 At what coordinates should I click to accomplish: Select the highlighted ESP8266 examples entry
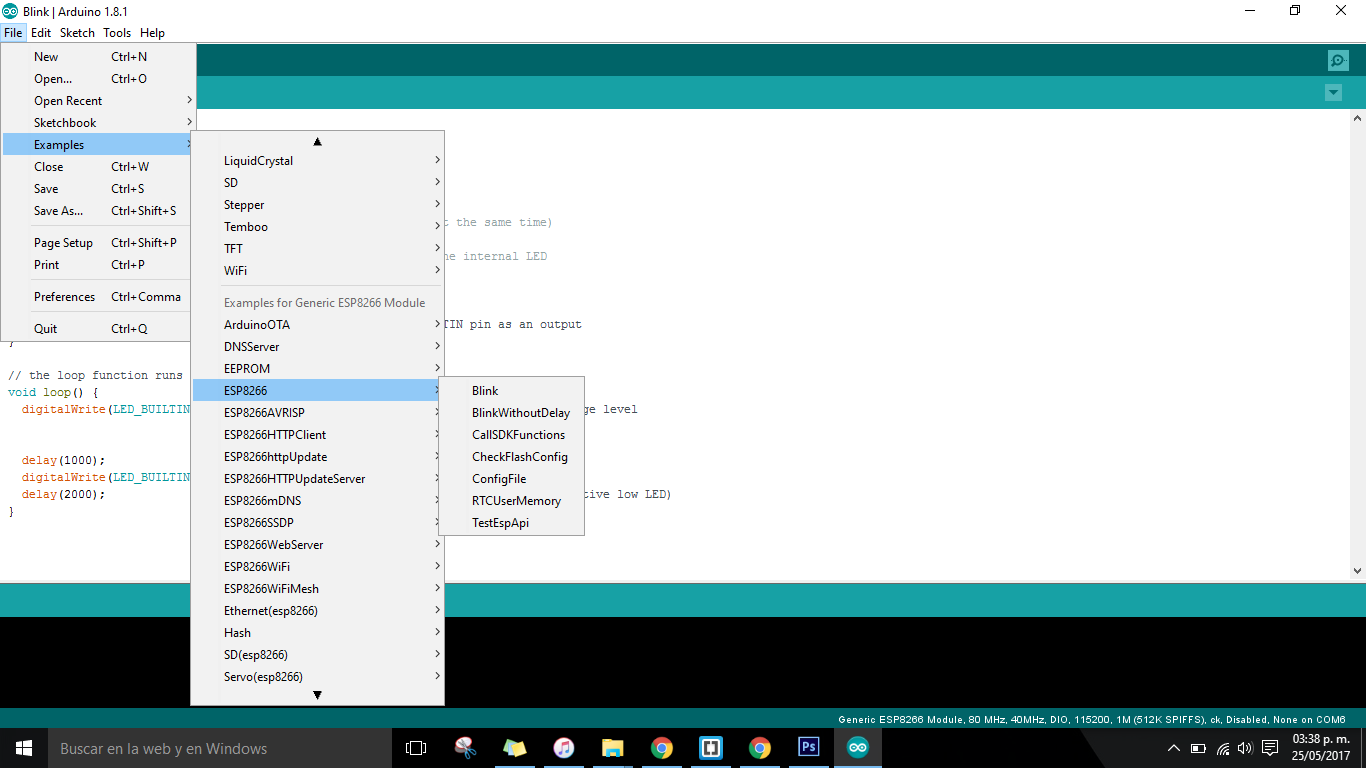(x=317, y=391)
